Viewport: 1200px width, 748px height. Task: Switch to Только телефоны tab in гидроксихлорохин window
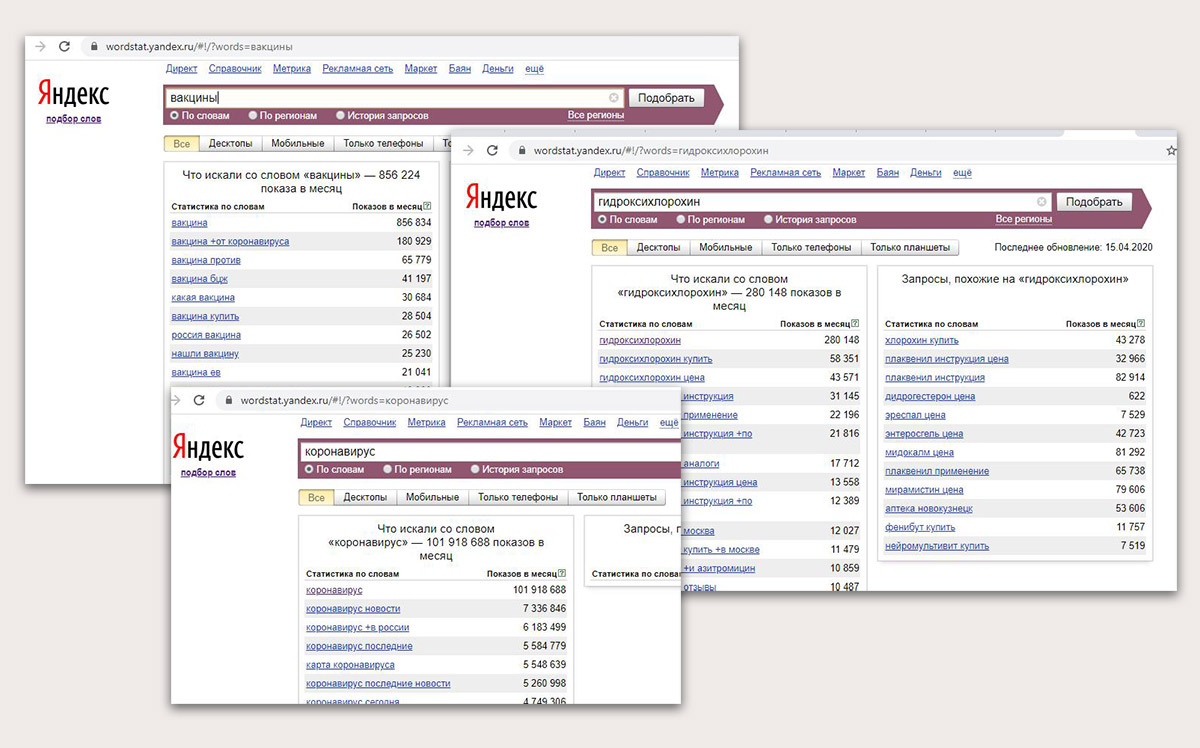[x=812, y=247]
